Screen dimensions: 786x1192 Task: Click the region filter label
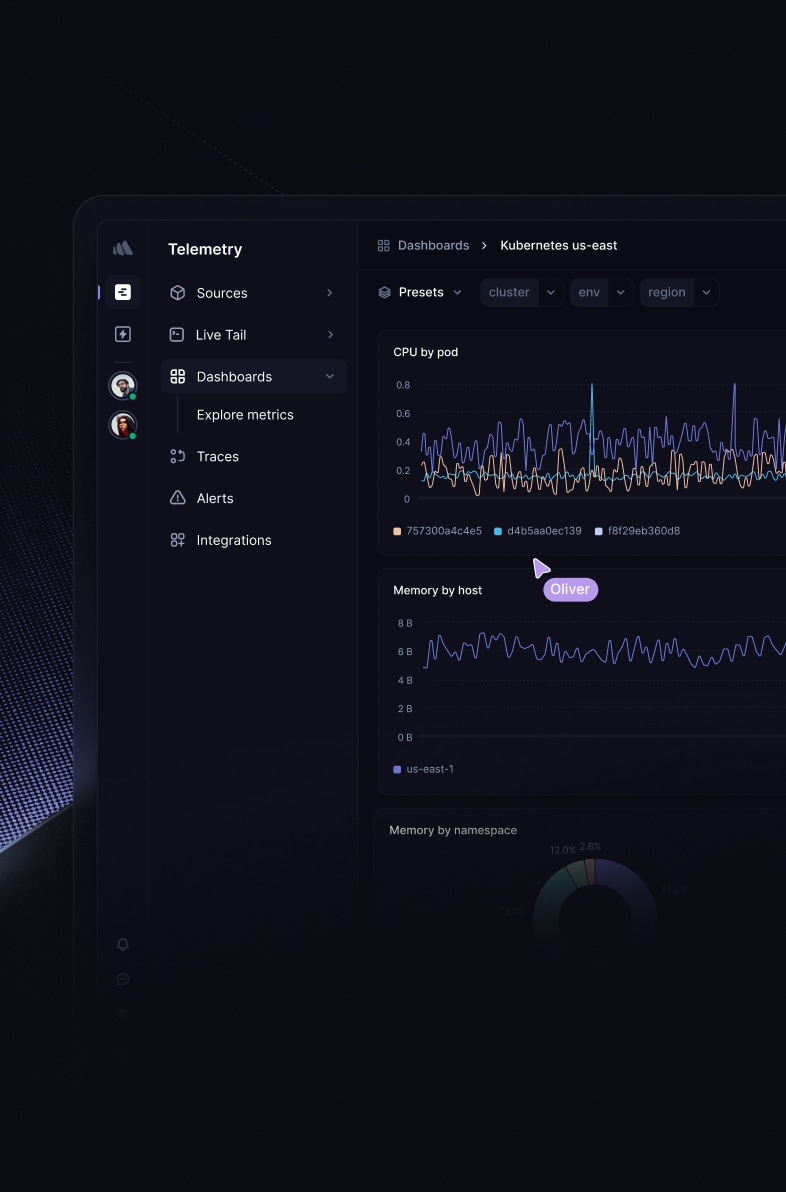pyautogui.click(x=667, y=292)
